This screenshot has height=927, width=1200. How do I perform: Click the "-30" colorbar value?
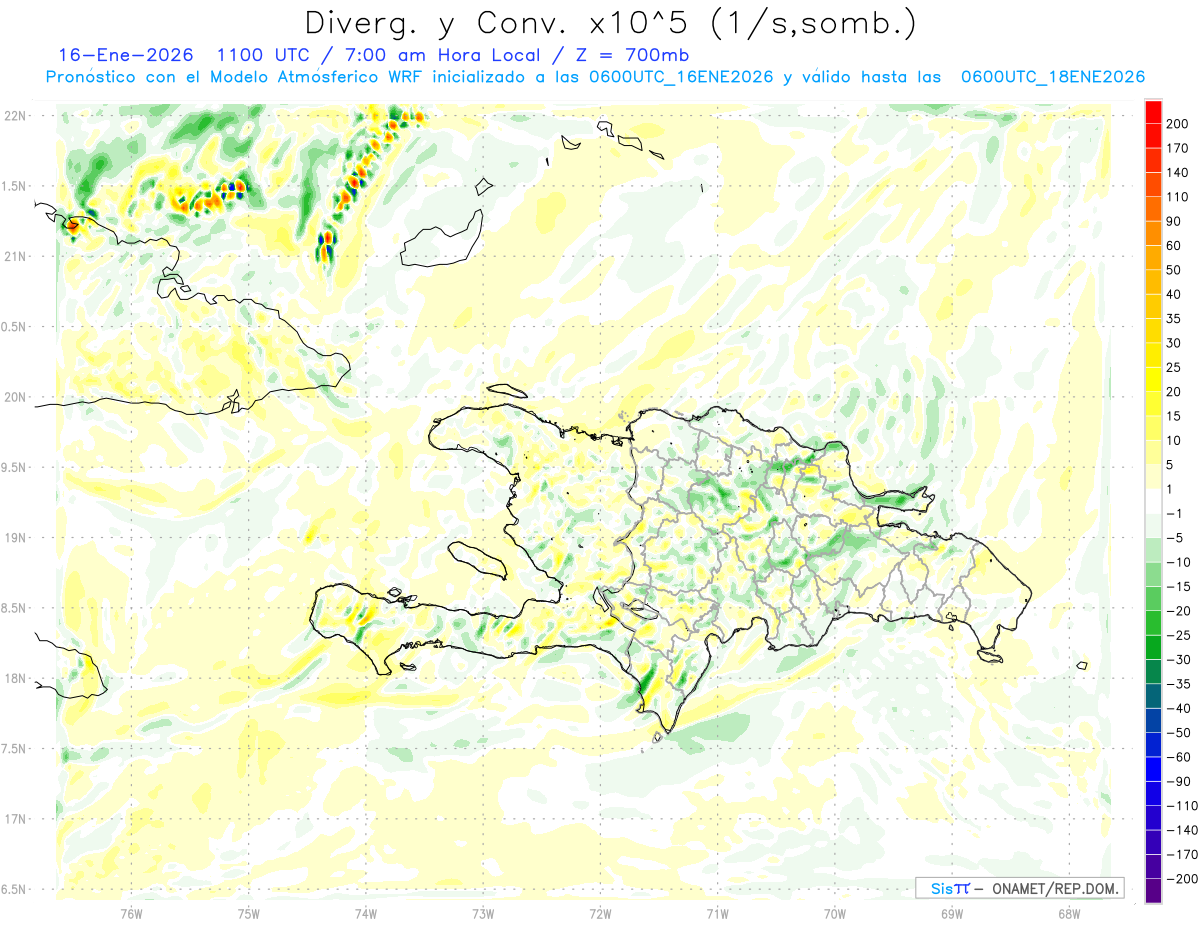coord(1178,659)
